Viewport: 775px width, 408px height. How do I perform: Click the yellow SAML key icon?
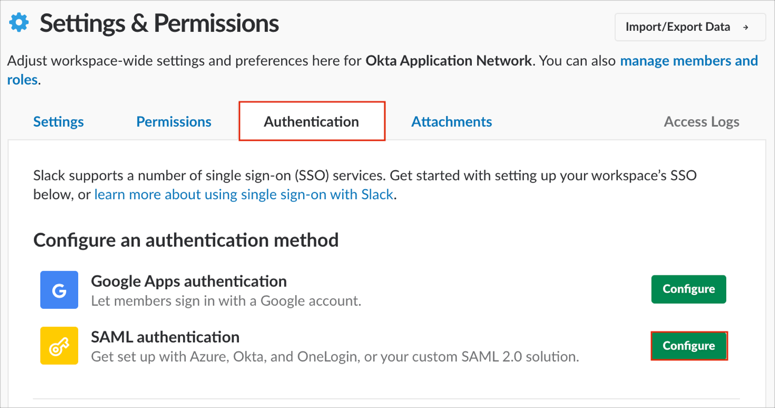point(59,346)
